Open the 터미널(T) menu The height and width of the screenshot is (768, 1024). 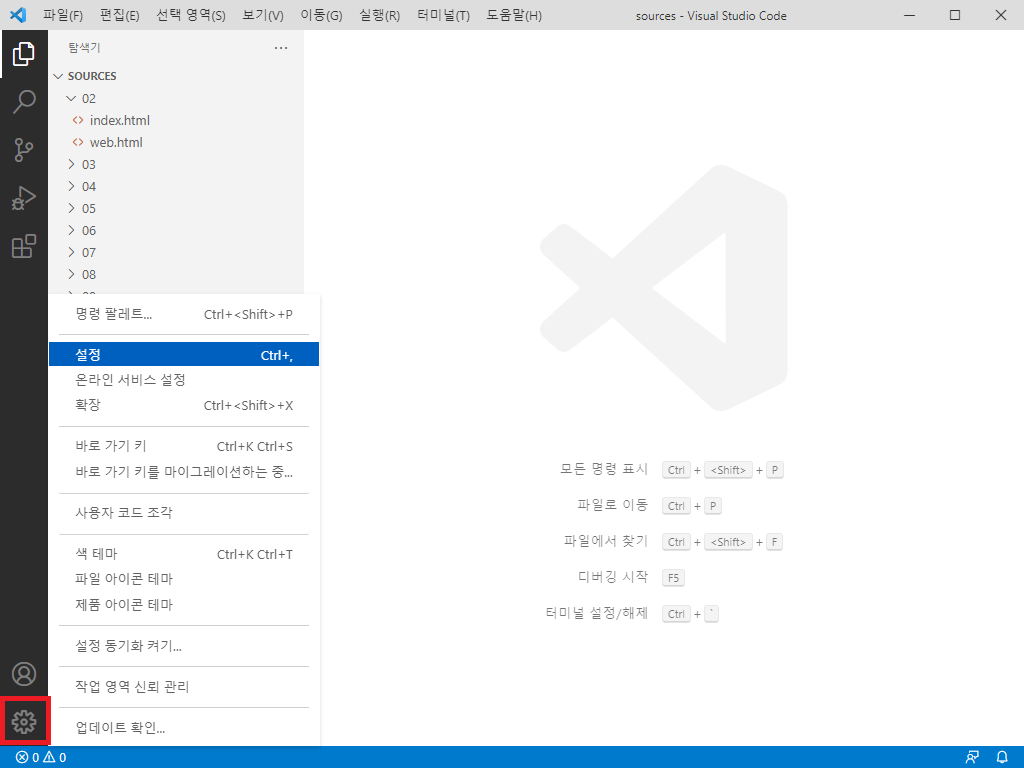tap(443, 15)
